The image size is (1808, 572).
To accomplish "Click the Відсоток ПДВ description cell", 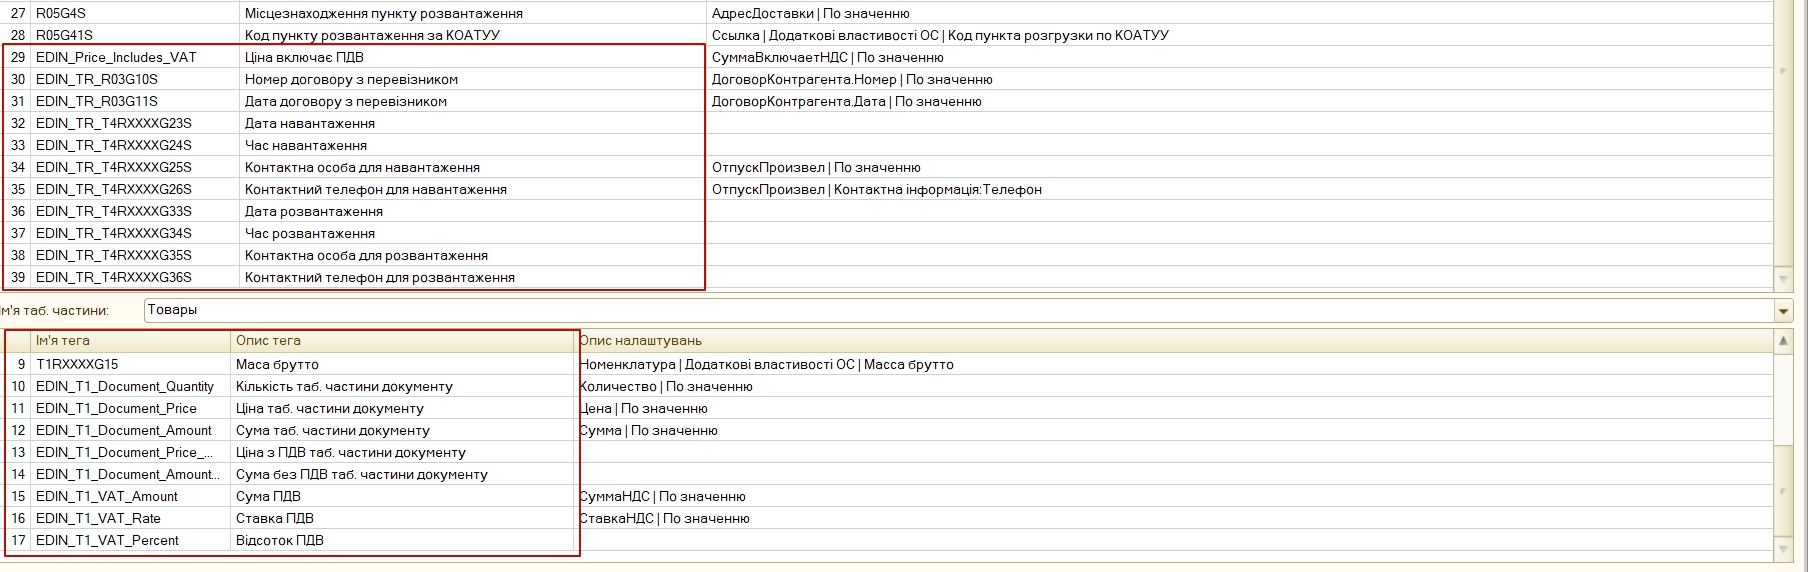I will tap(403, 540).
